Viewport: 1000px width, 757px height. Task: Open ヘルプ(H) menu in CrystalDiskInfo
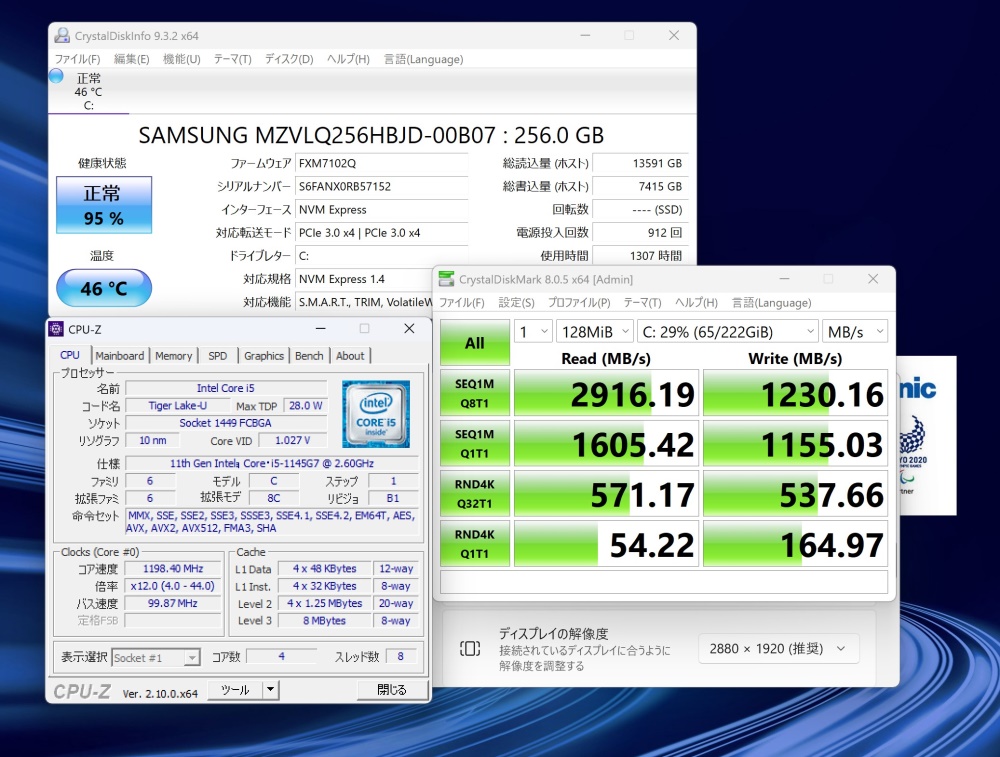[x=348, y=59]
